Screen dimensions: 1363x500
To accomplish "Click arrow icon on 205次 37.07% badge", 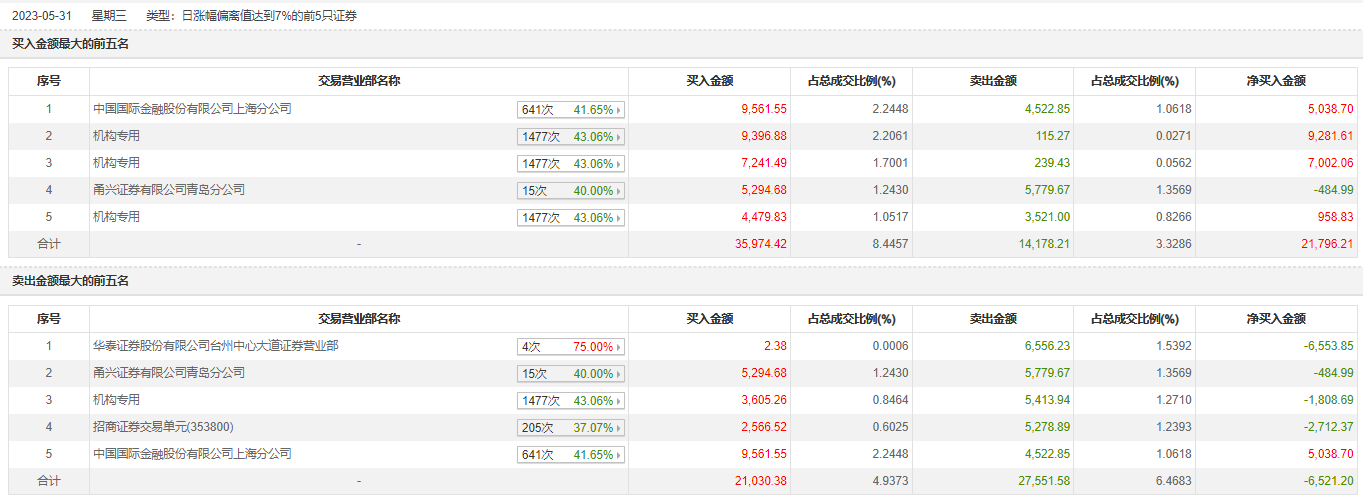I will pyautogui.click(x=619, y=428).
